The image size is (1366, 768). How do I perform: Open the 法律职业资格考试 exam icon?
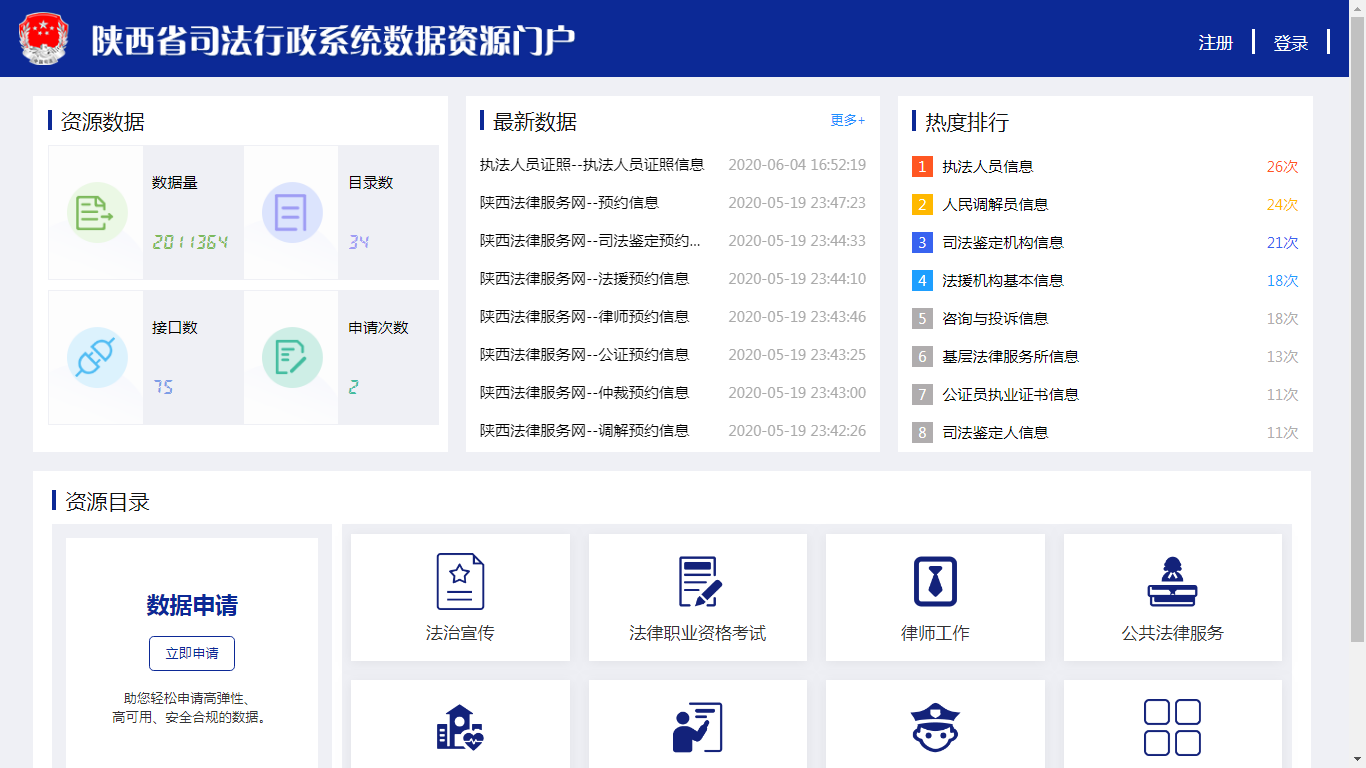(x=698, y=581)
